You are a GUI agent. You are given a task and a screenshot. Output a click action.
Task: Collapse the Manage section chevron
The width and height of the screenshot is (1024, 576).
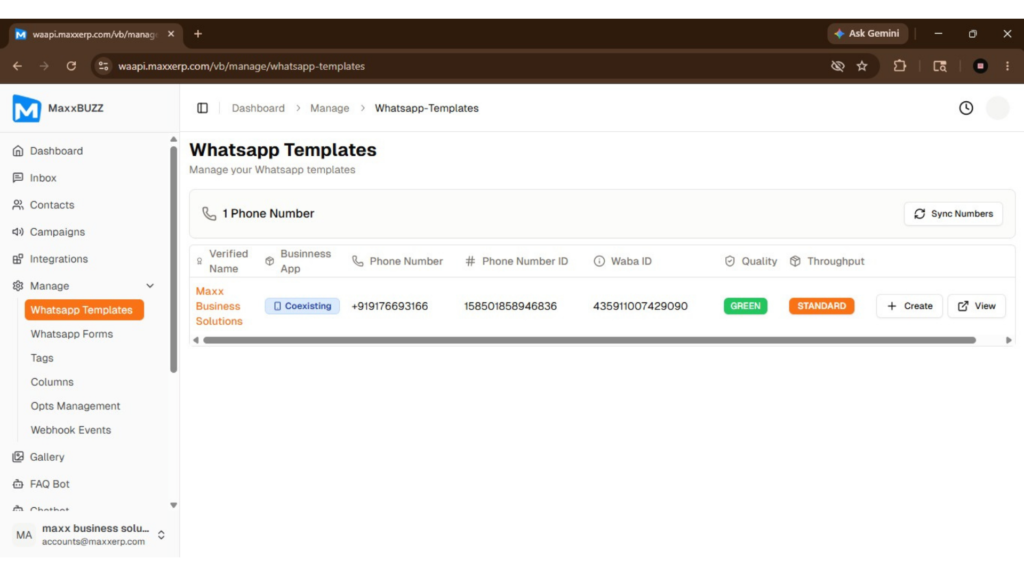click(150, 286)
